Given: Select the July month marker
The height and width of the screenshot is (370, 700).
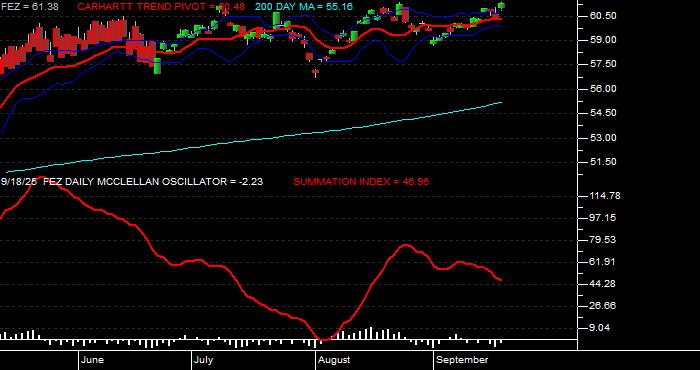Looking at the screenshot, I should tap(204, 360).
